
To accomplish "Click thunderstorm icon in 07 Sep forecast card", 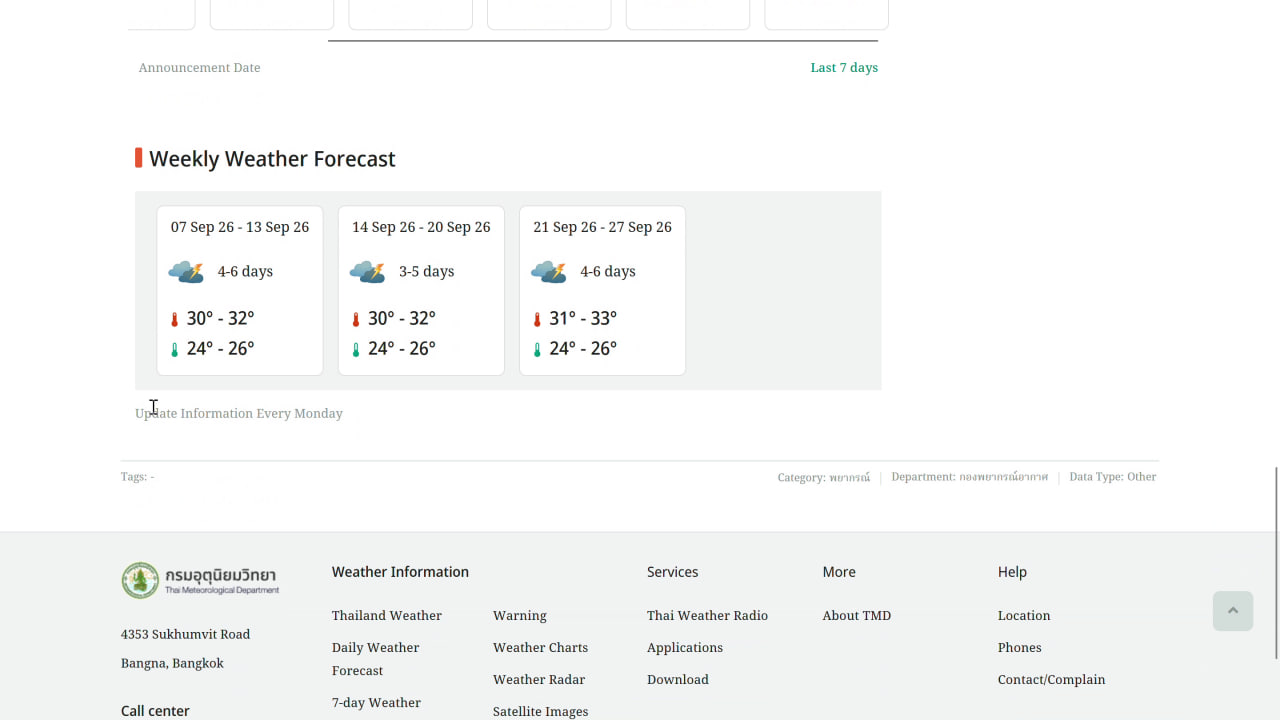I will click(x=186, y=272).
